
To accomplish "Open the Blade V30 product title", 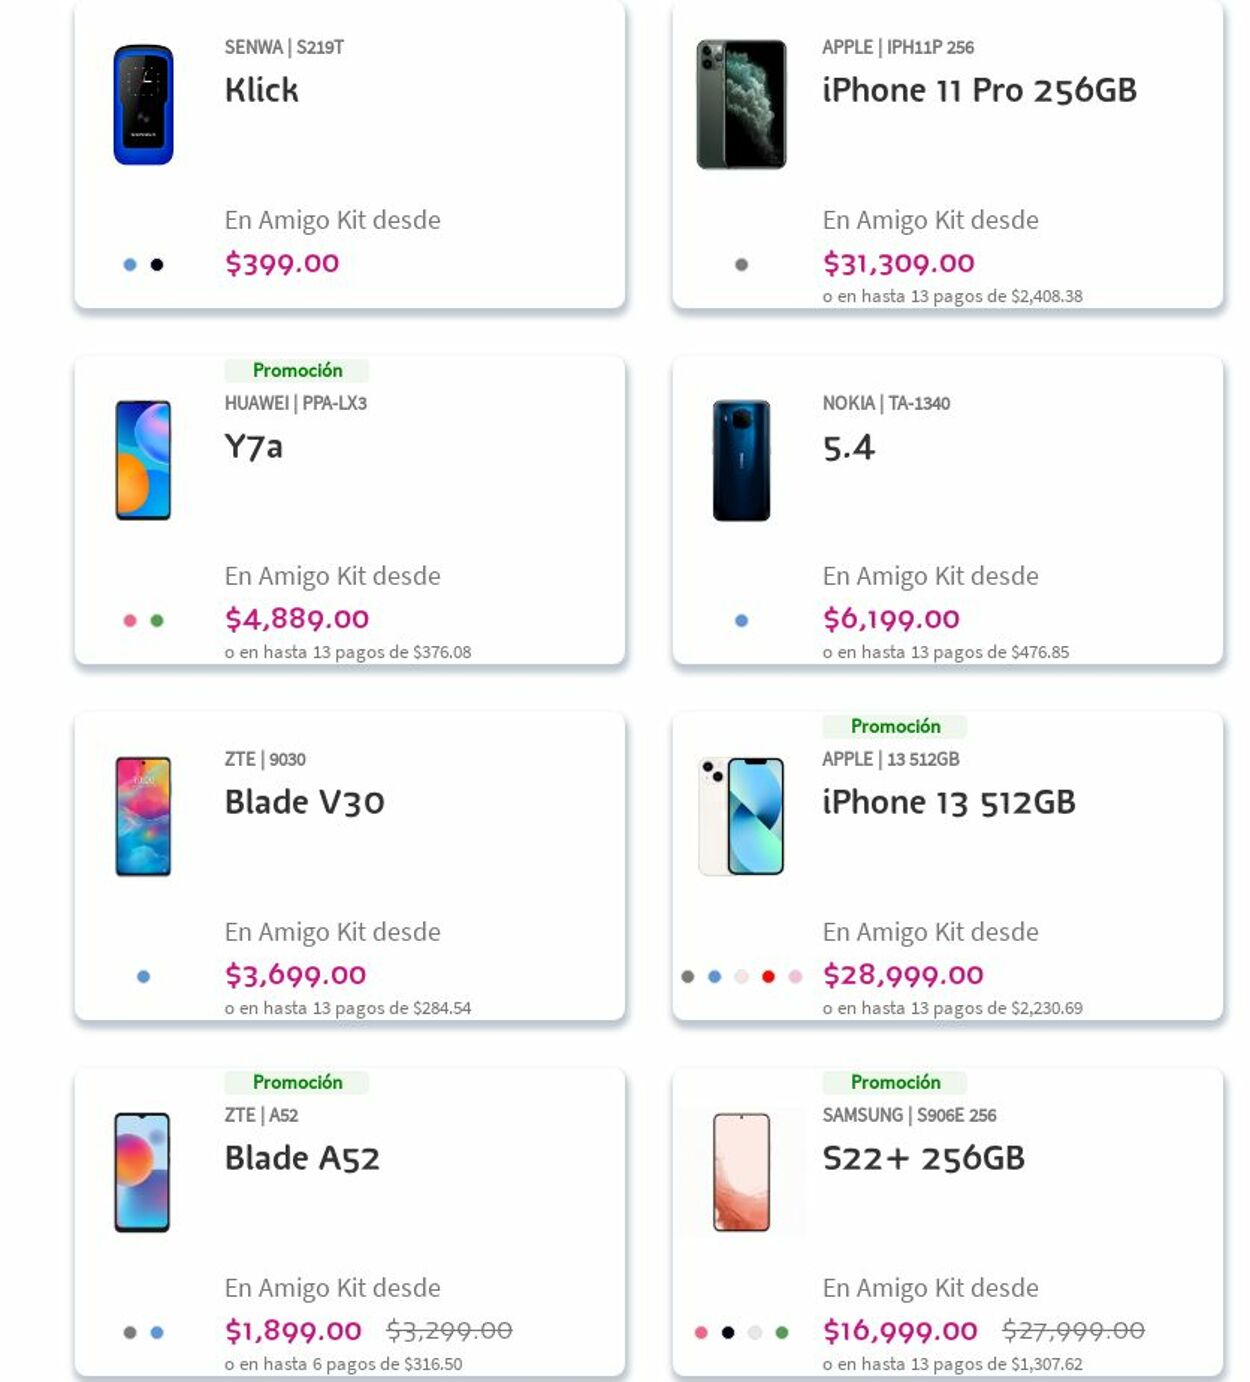I will click(304, 802).
